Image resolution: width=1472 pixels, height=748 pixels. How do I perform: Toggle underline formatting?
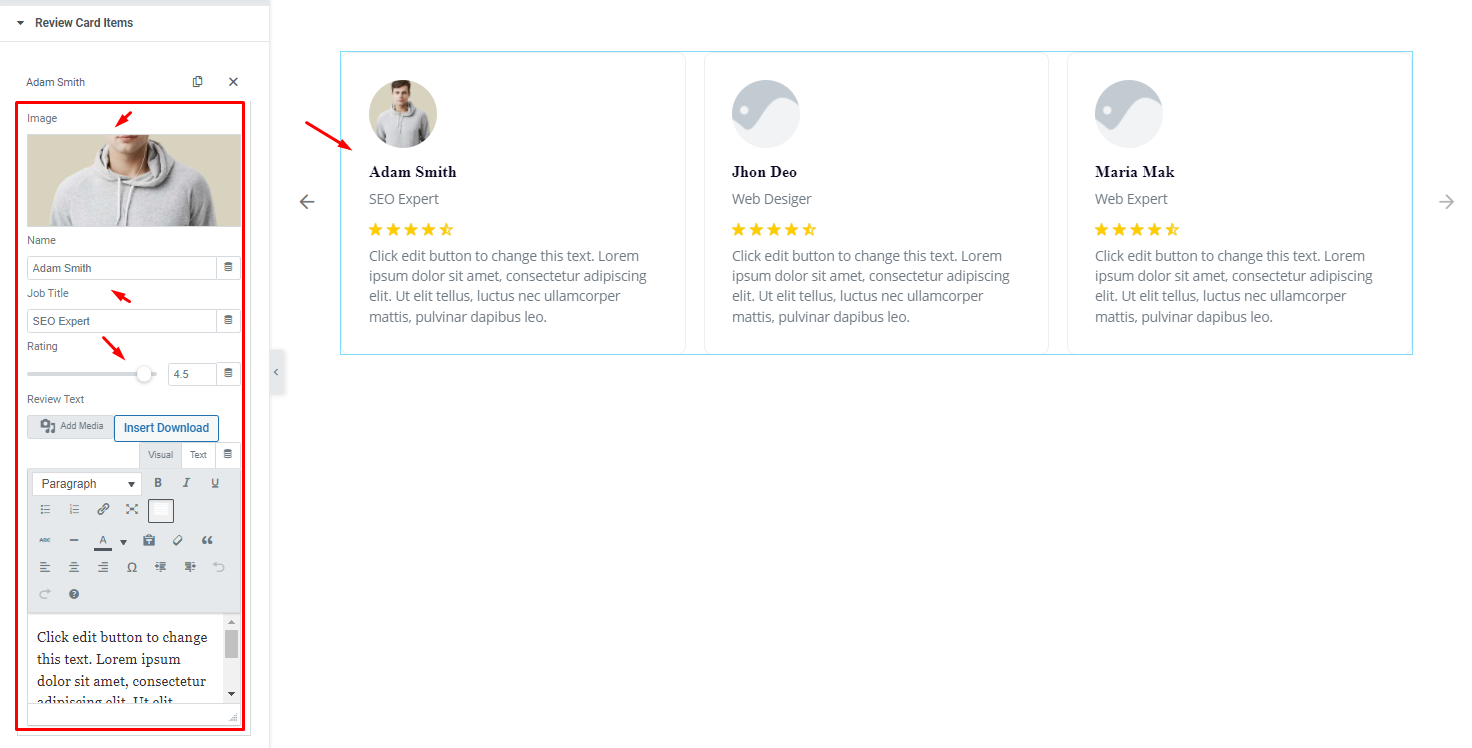[215, 483]
